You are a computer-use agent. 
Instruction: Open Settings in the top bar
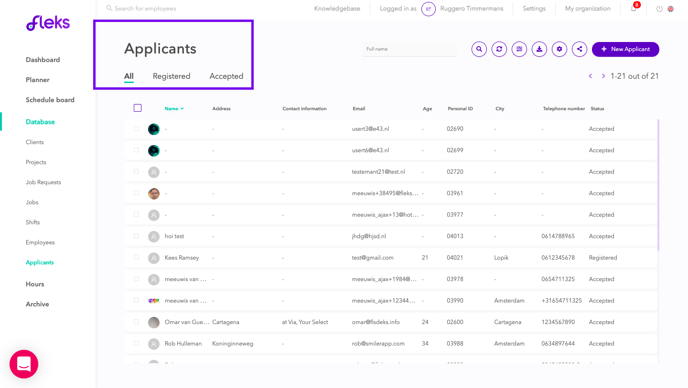click(534, 8)
